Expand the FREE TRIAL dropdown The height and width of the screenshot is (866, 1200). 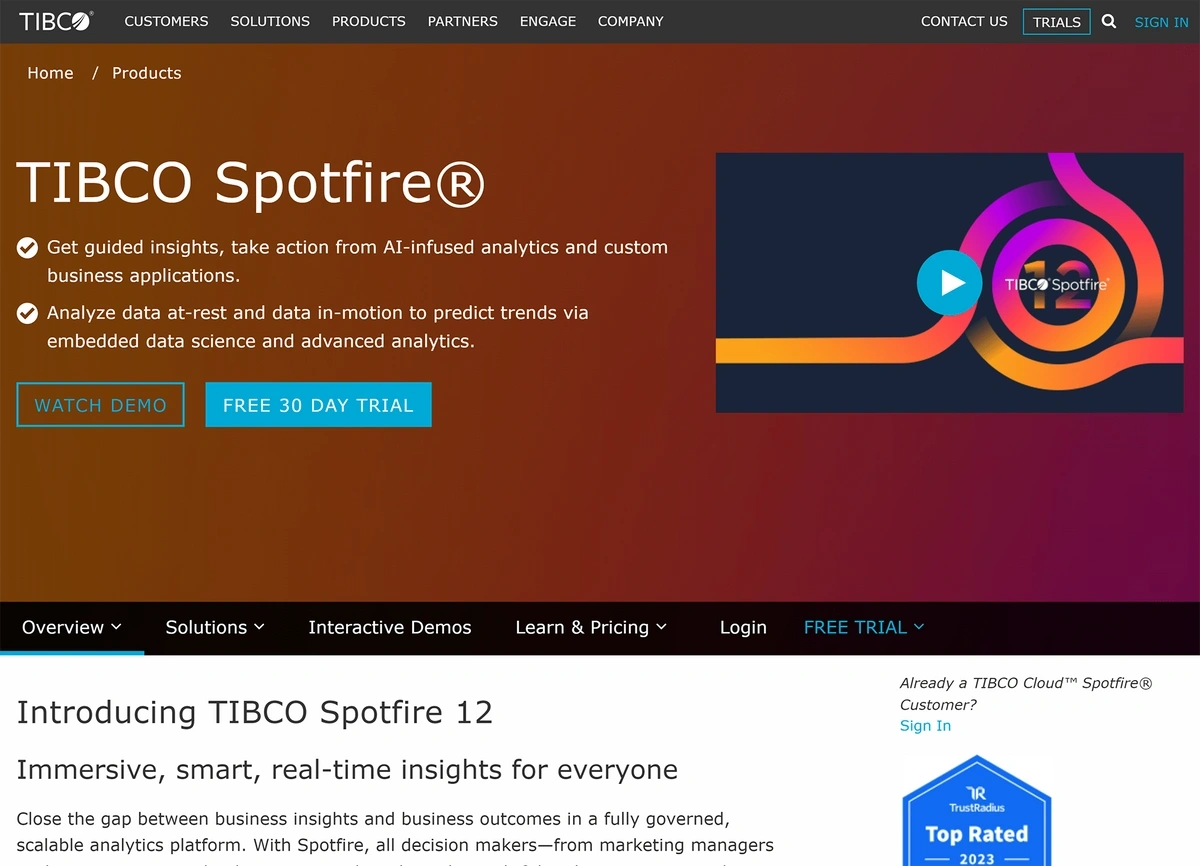(x=864, y=627)
